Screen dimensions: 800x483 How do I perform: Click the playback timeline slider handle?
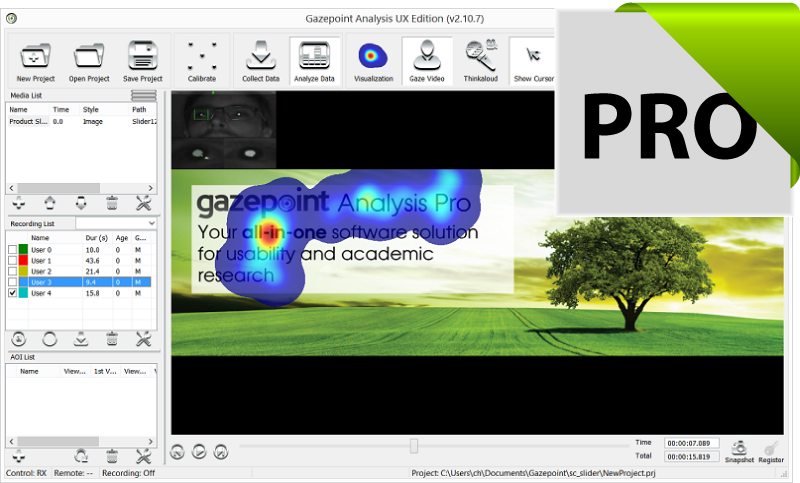[x=414, y=446]
